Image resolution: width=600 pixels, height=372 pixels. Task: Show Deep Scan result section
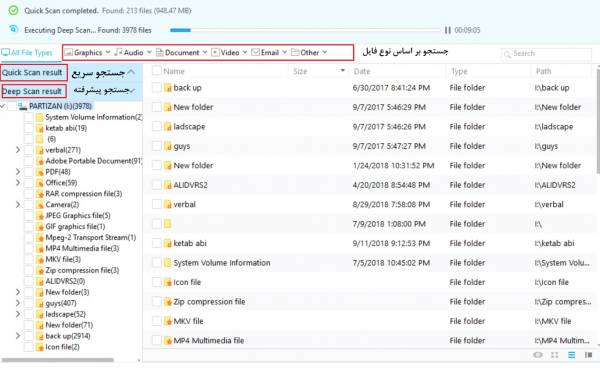tap(32, 91)
